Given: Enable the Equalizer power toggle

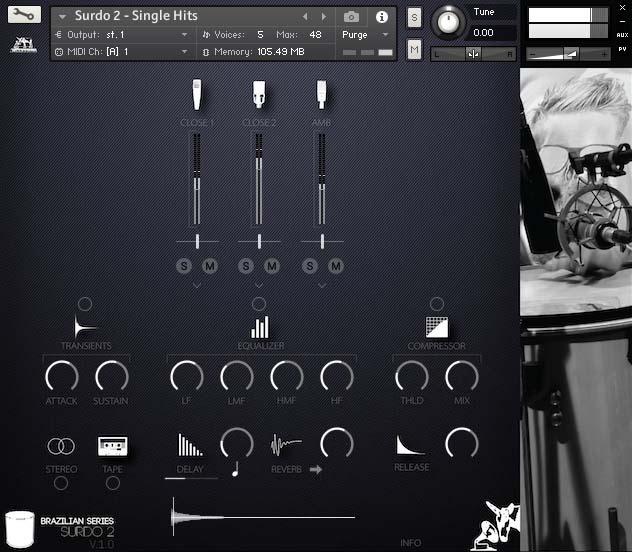Looking at the screenshot, I should tap(259, 304).
